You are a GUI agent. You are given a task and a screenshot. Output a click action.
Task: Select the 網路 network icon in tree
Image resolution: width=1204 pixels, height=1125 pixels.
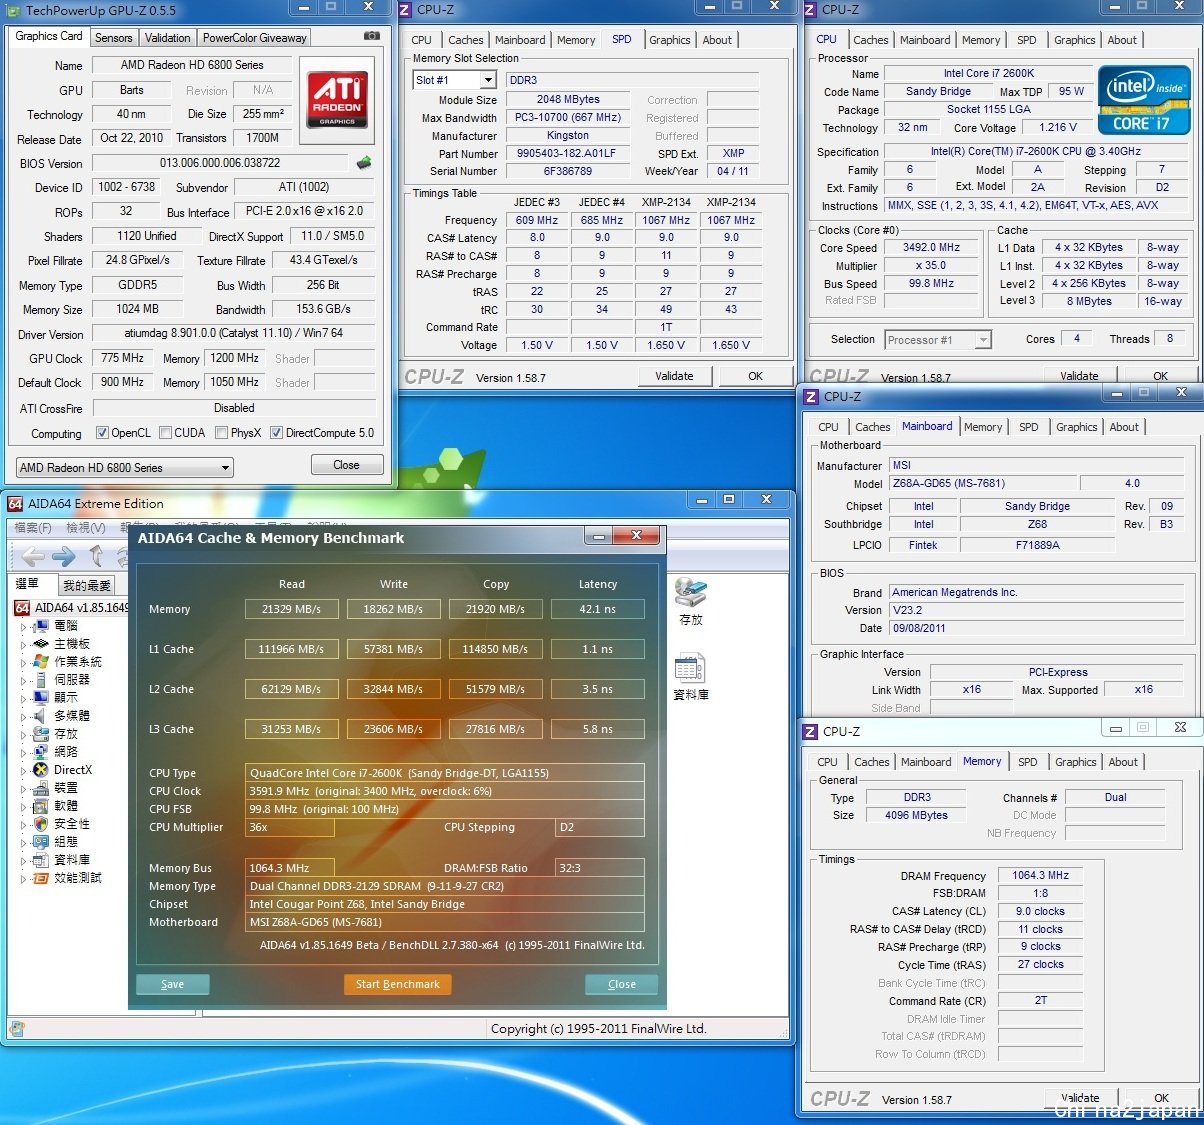(41, 752)
